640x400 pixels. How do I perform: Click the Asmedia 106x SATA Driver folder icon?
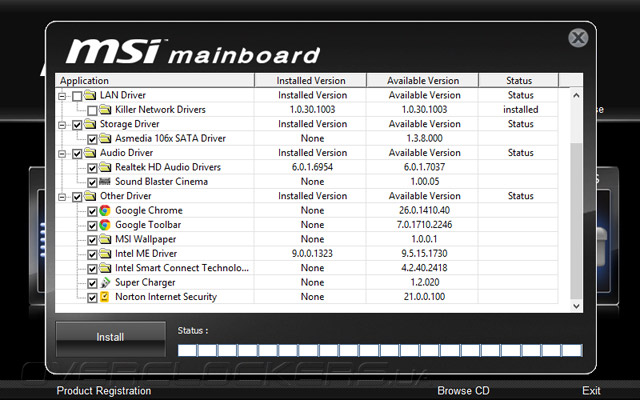point(105,138)
